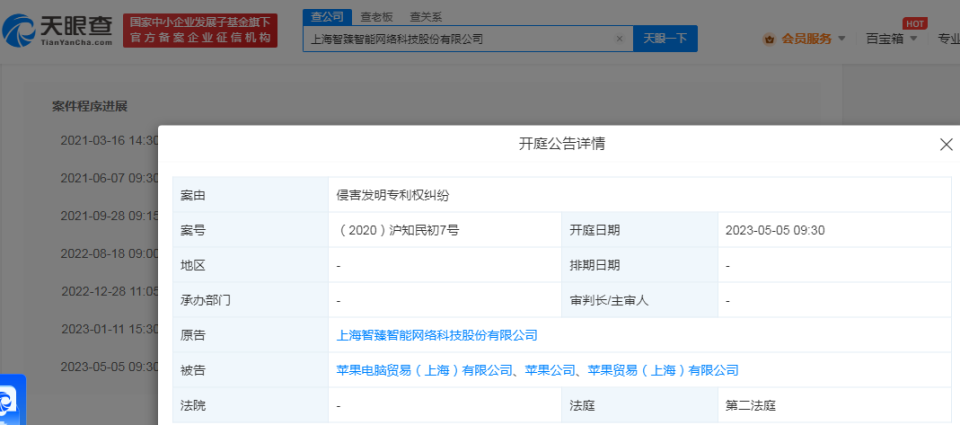Expand the 会员服务 dropdown arrow
The image size is (960, 425).
point(841,39)
